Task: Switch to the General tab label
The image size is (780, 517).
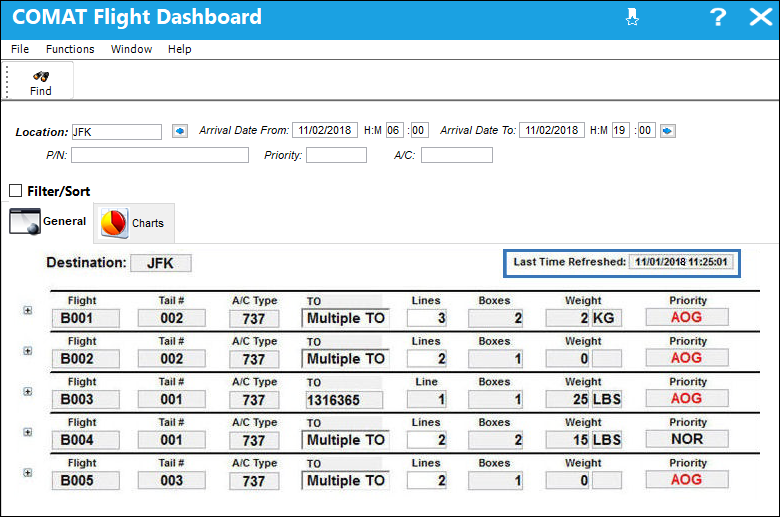Action: [x=64, y=221]
